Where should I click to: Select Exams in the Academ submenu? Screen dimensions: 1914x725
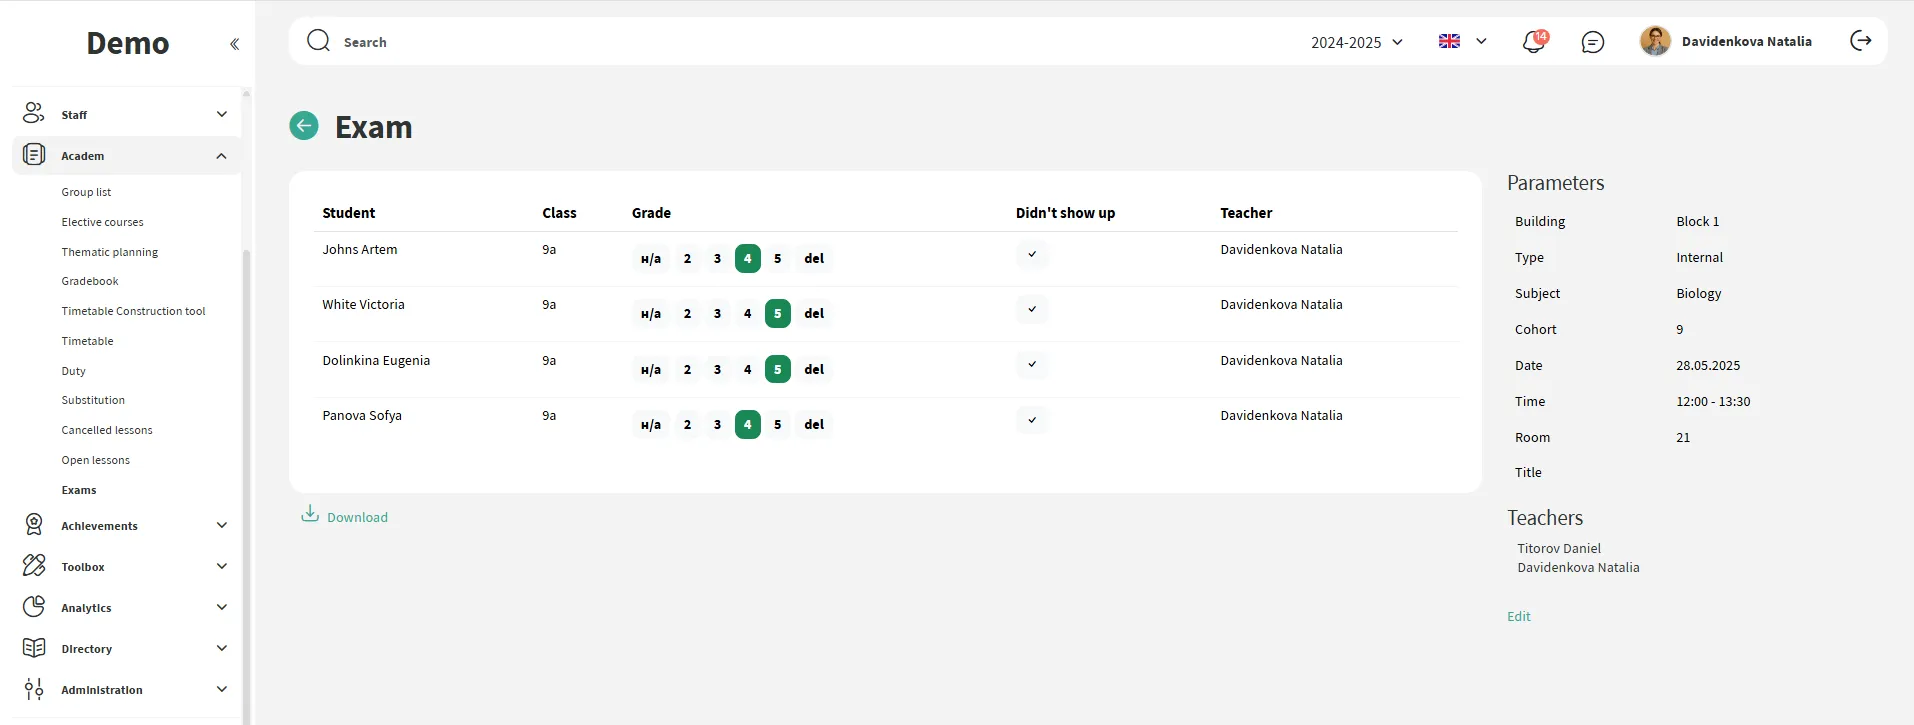click(79, 490)
